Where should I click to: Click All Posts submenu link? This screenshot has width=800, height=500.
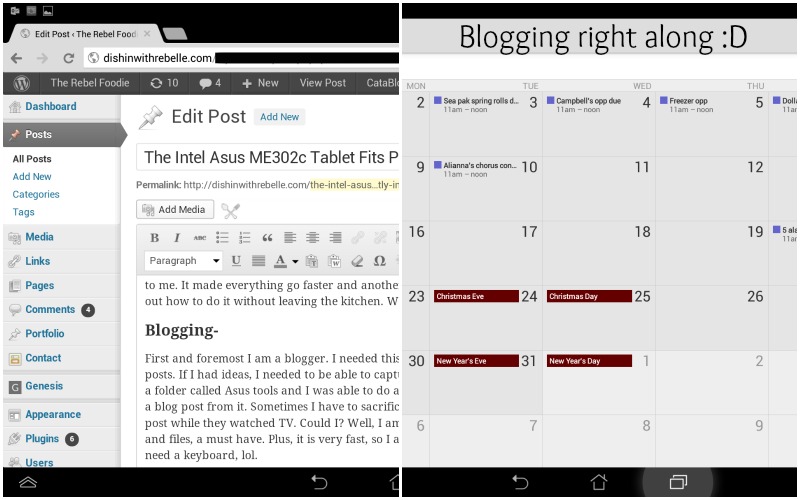coord(32,159)
